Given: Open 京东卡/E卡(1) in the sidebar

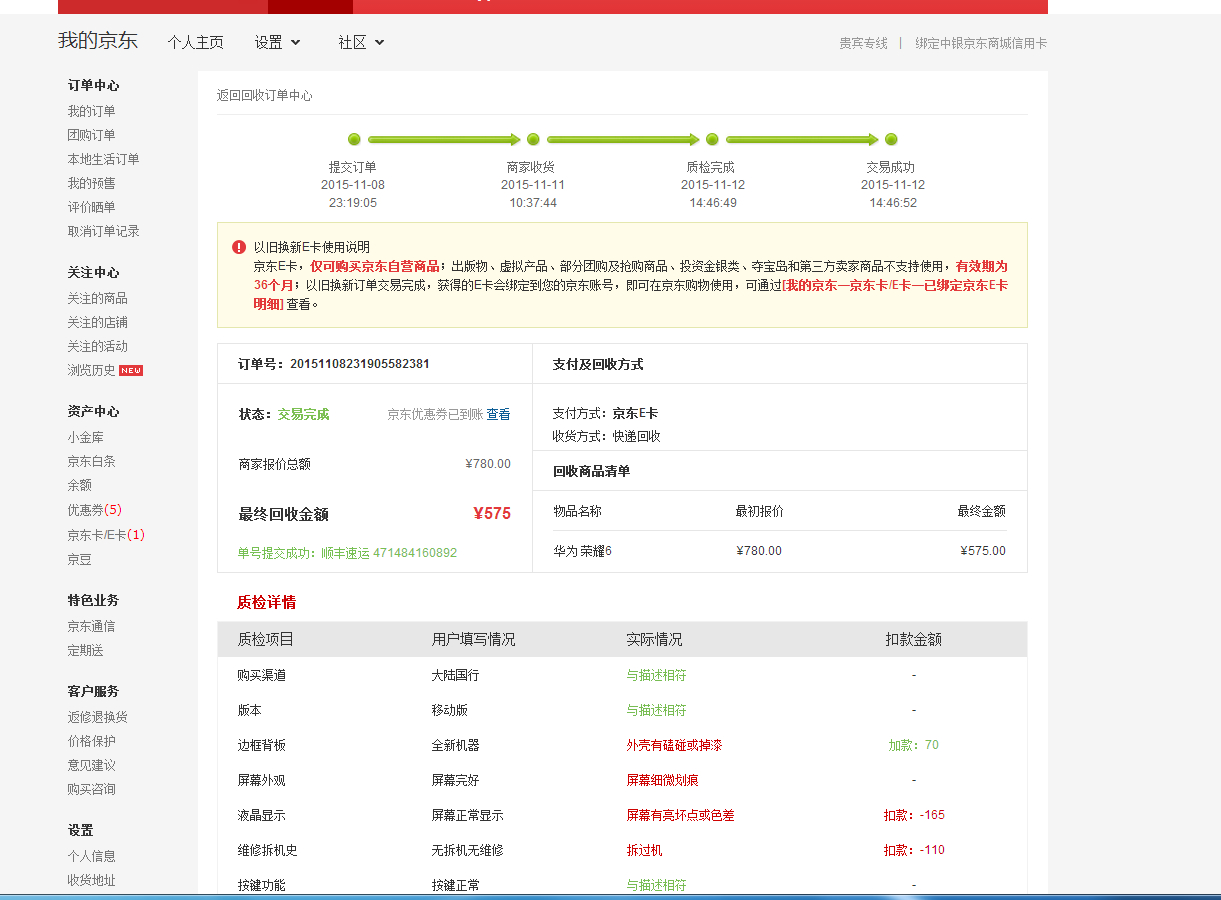Looking at the screenshot, I should pos(106,535).
